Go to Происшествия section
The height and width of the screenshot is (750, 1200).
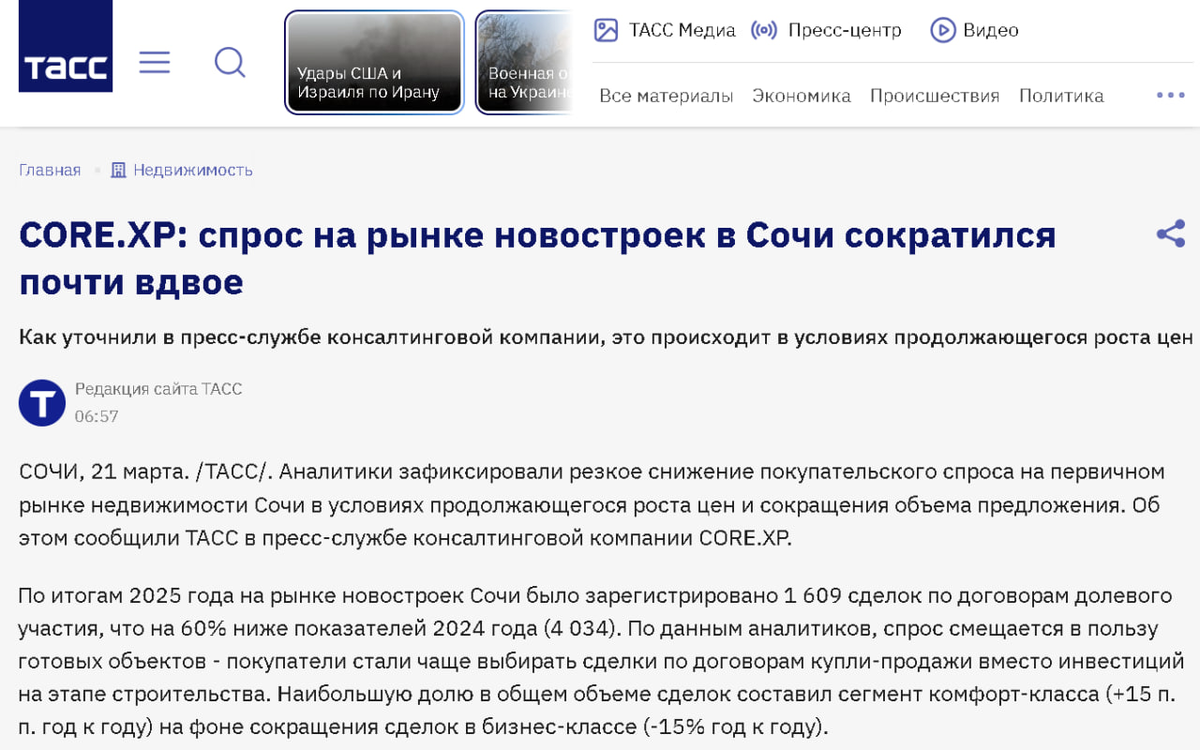click(935, 96)
